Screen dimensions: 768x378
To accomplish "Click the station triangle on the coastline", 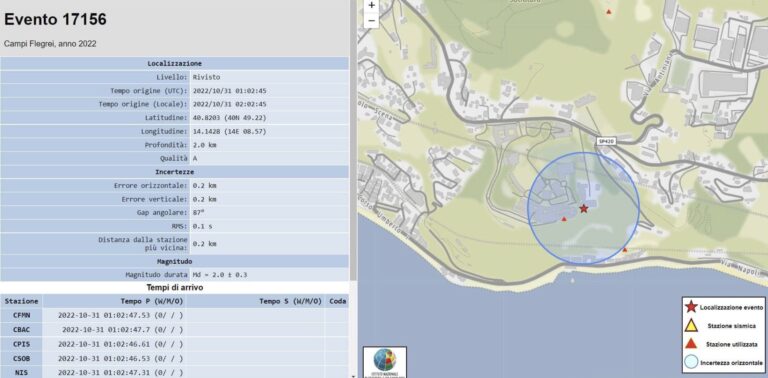I will point(624,250).
